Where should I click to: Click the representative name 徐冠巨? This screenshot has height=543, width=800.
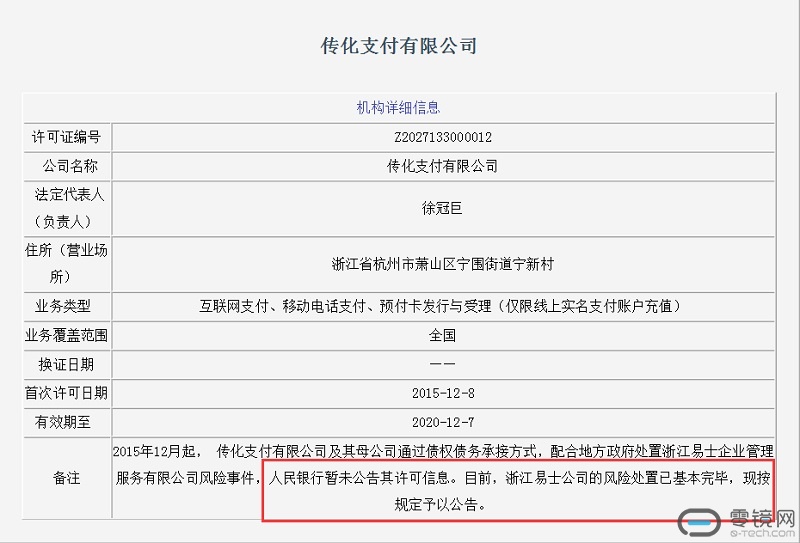click(442, 208)
